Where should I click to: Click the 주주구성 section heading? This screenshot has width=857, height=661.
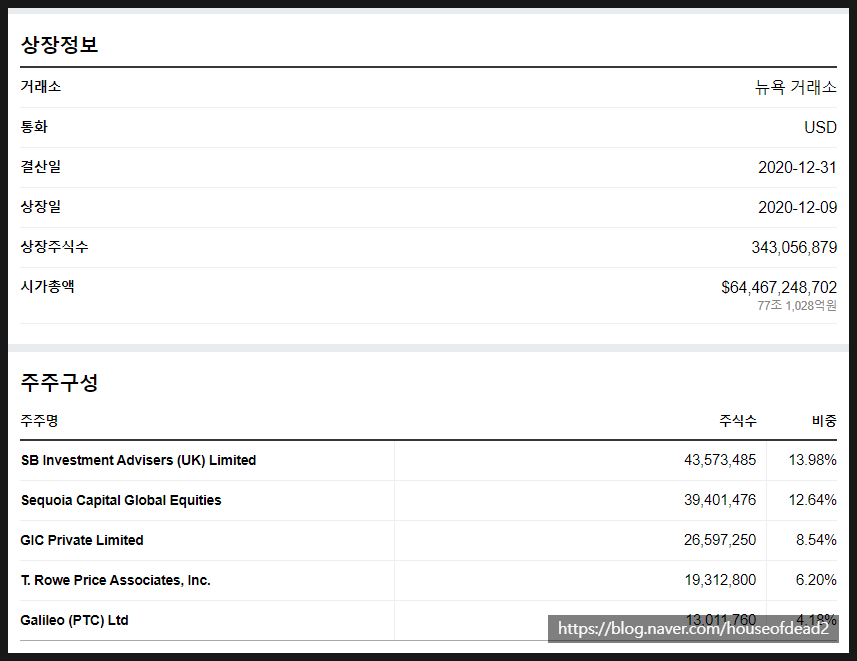pos(59,382)
